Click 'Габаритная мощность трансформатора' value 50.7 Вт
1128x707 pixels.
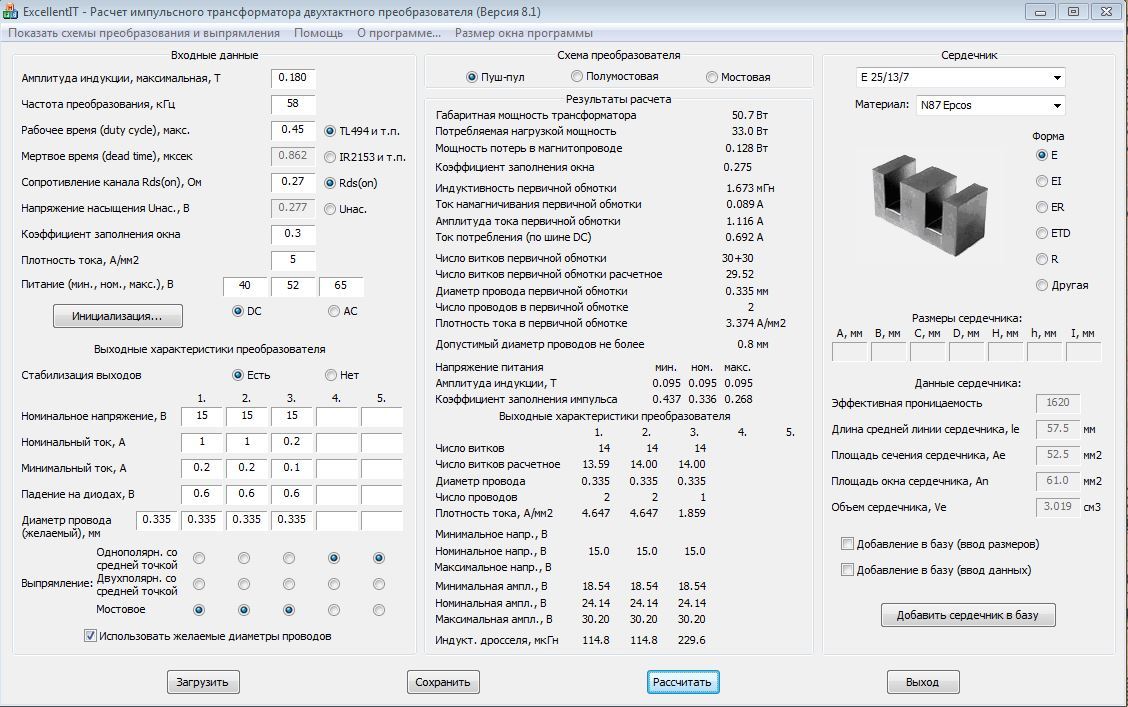(x=750, y=115)
